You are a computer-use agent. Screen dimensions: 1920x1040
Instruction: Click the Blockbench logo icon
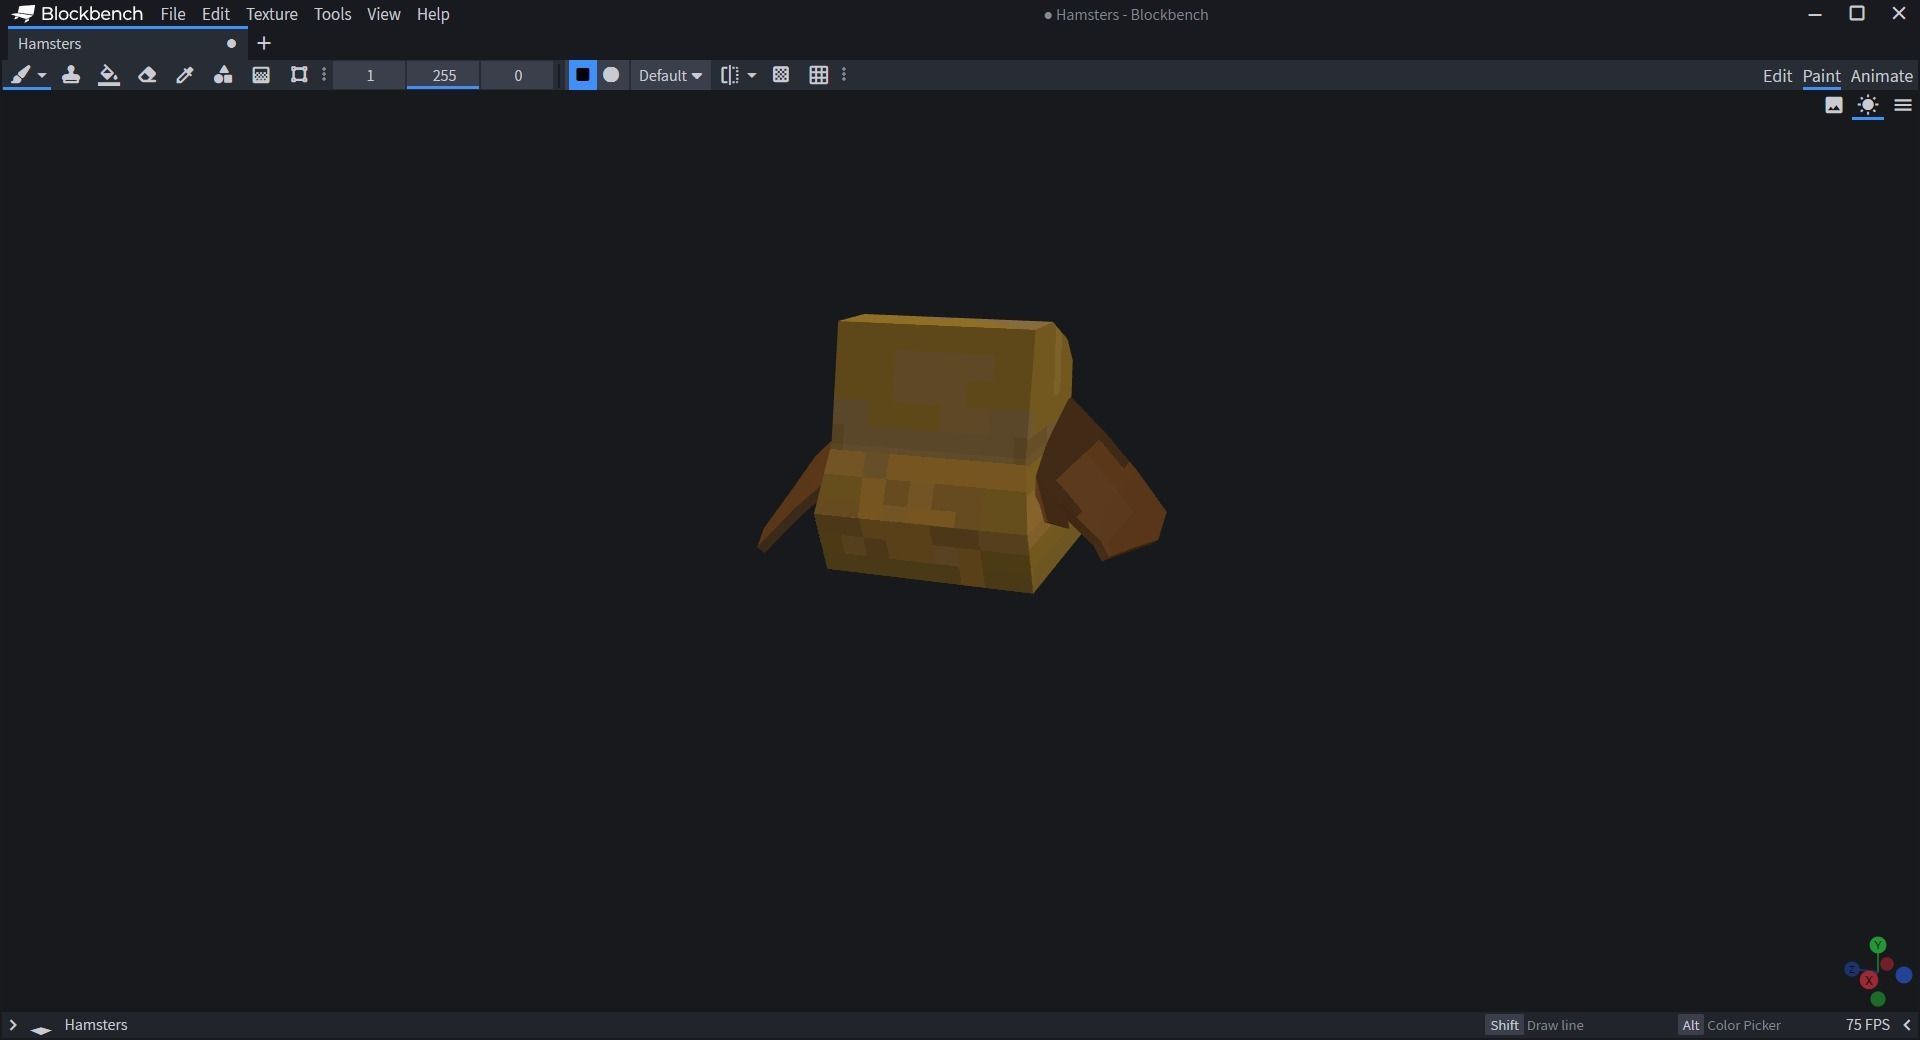pos(23,14)
